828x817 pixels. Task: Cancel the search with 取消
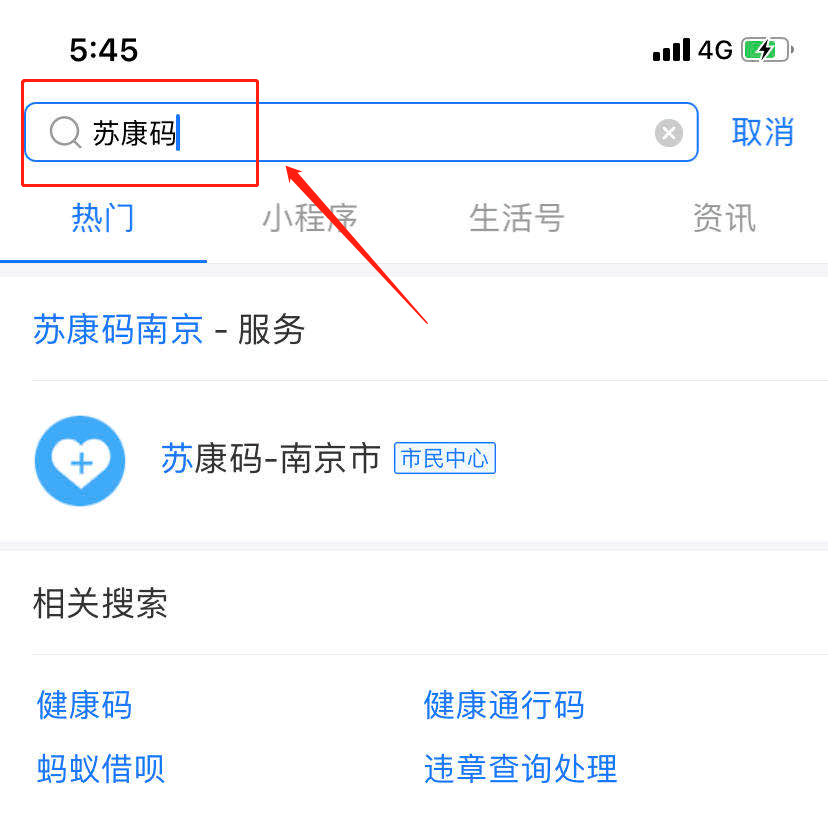(763, 132)
